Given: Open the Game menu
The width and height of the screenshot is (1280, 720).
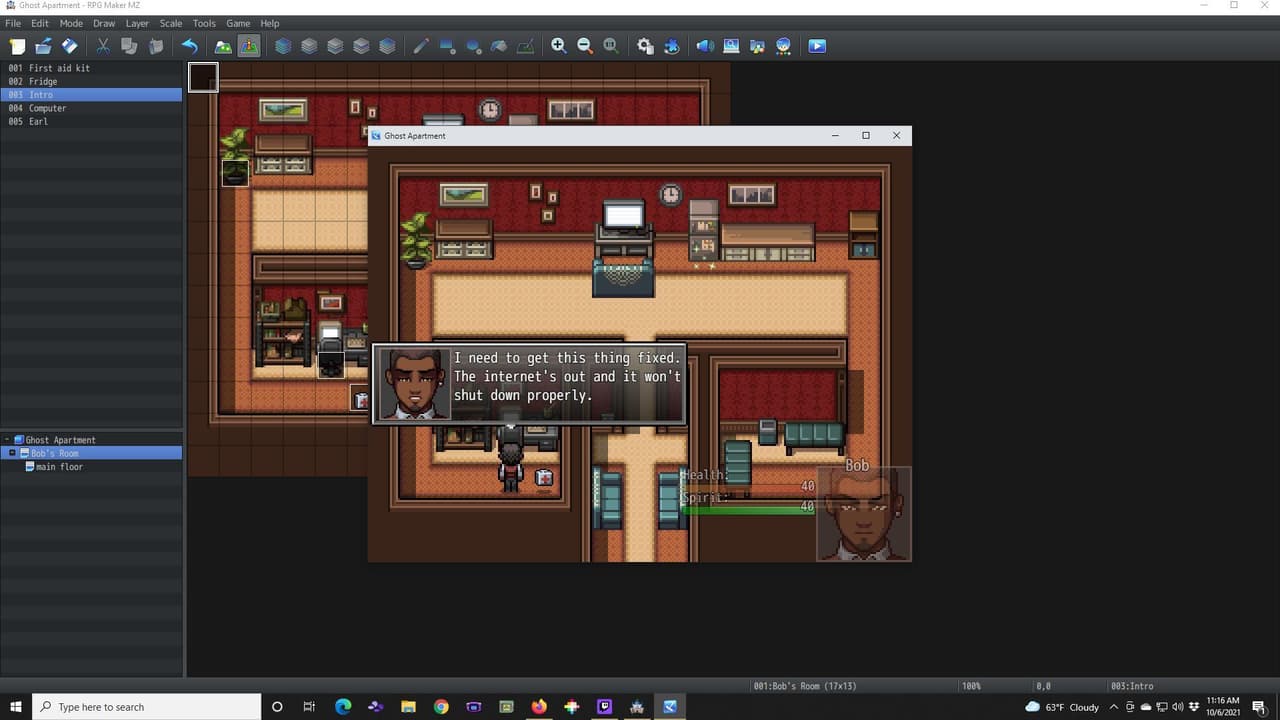Looking at the screenshot, I should (238, 23).
